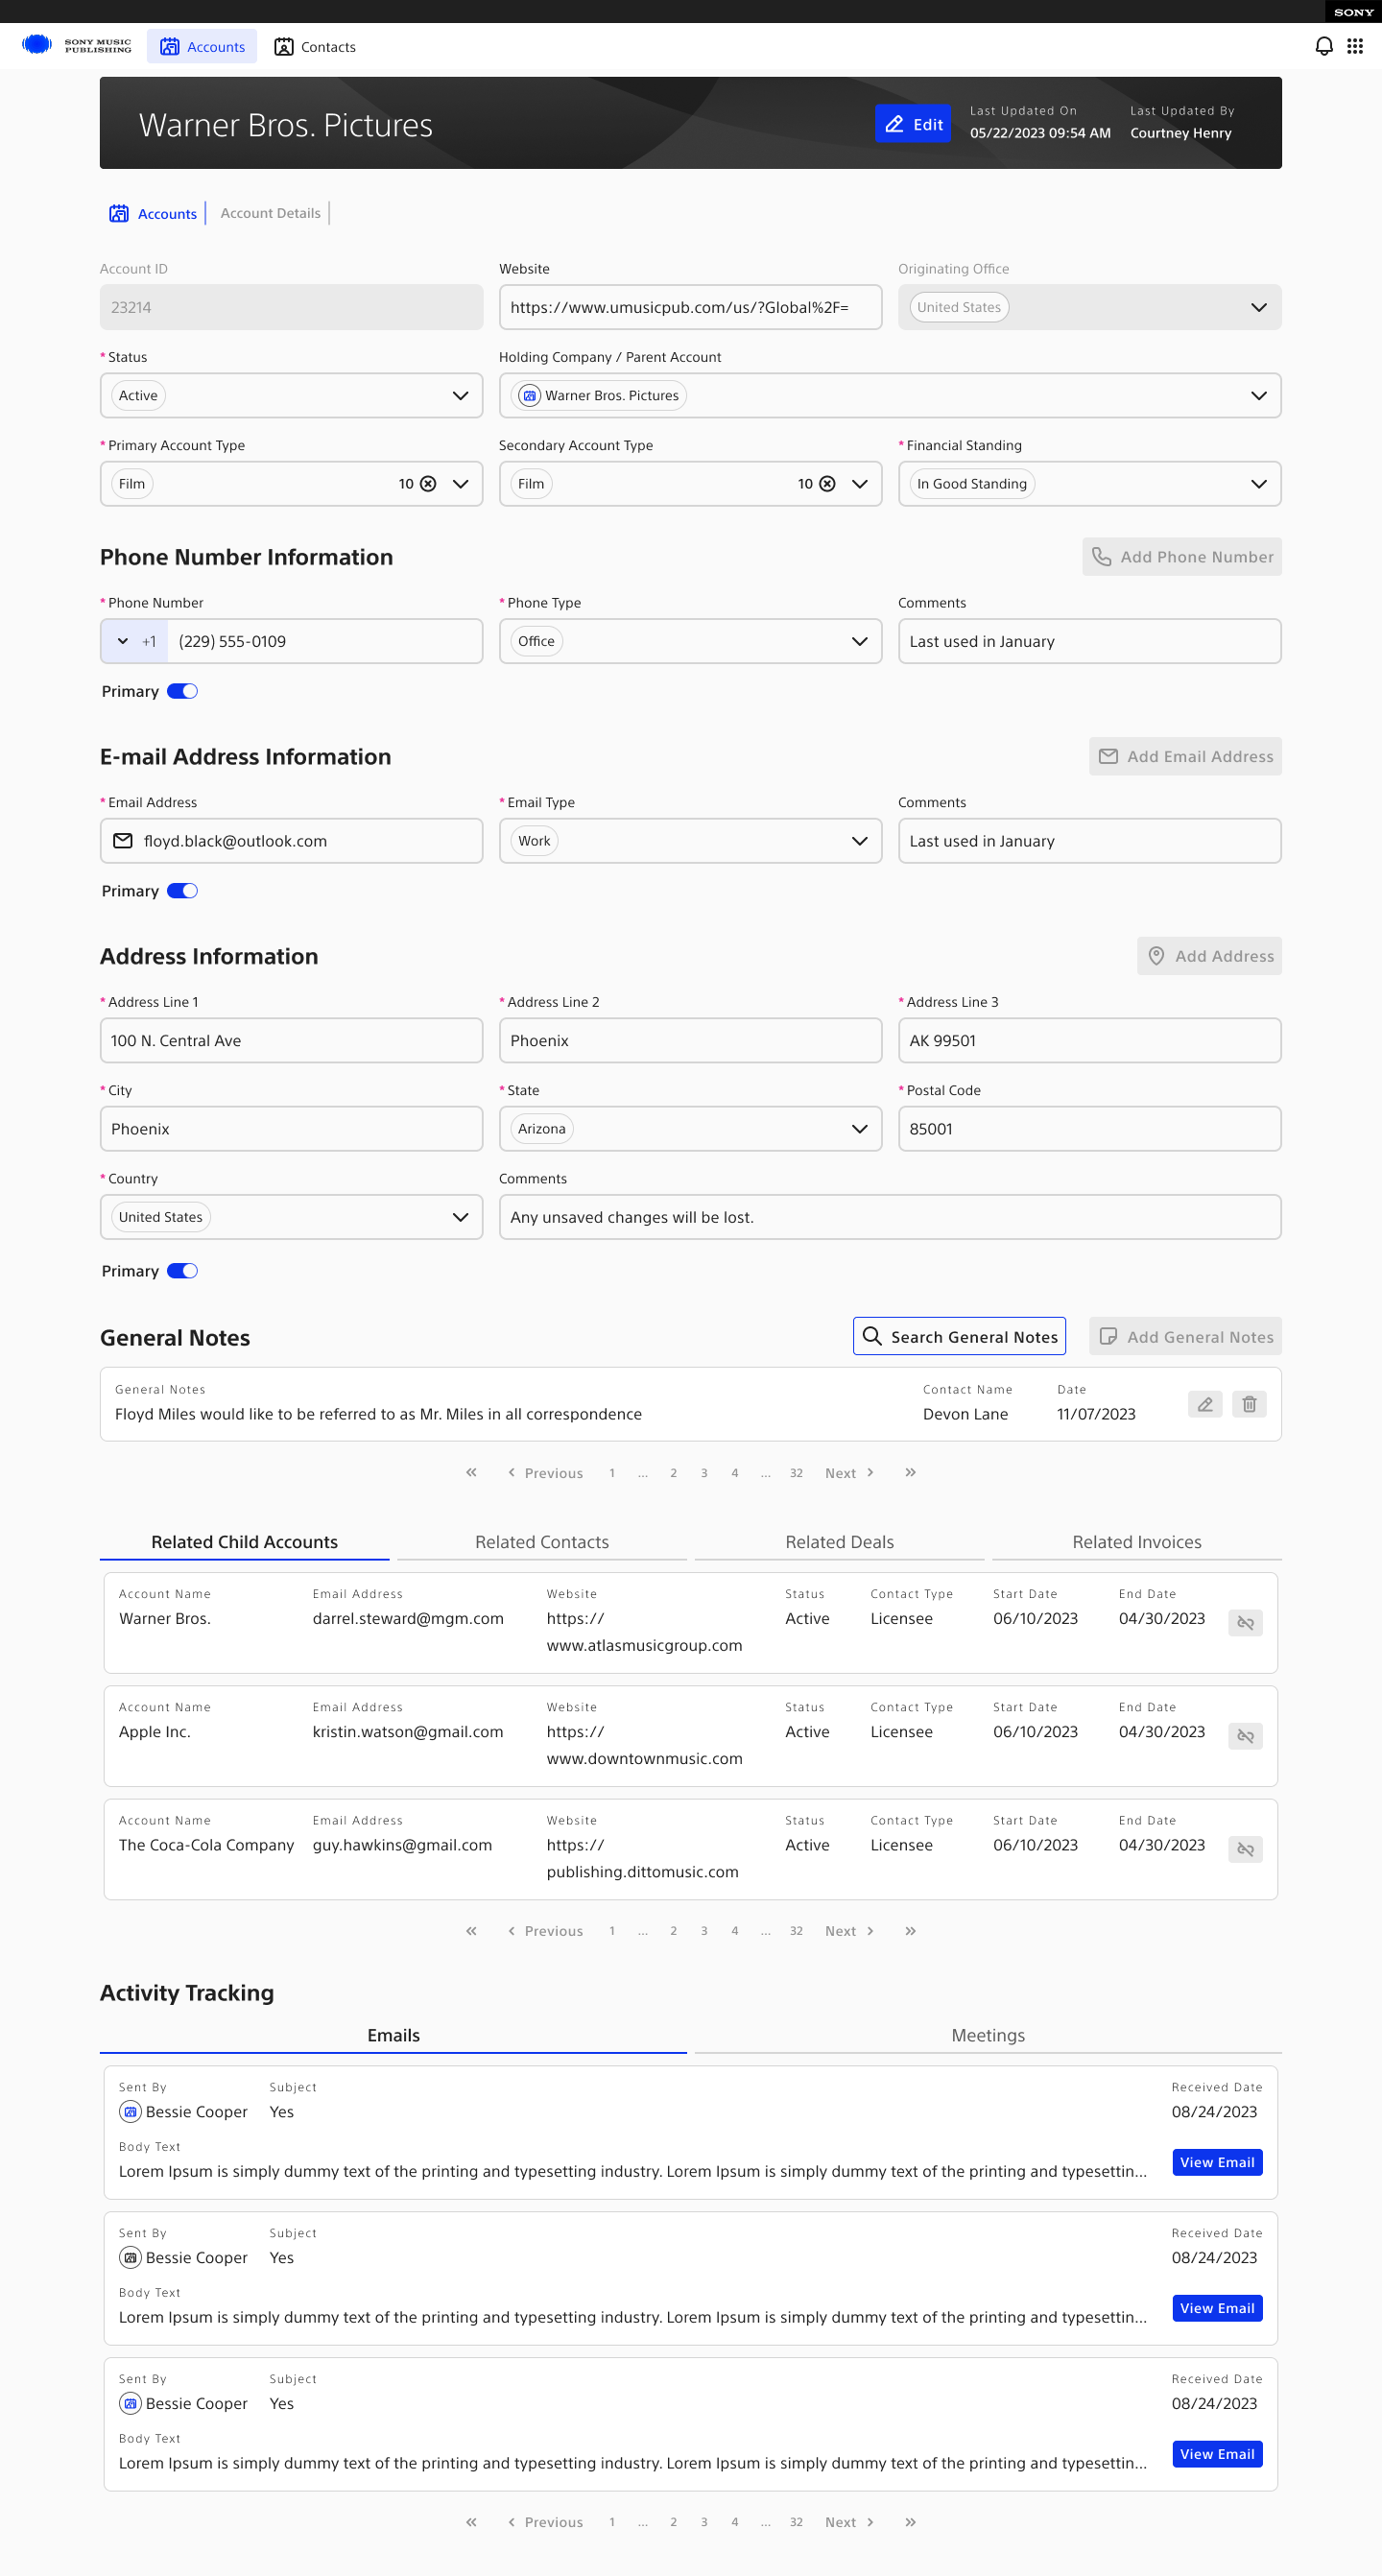This screenshot has height=2576, width=1382.
Task: Click the Address Line 1 field
Action: pos(291,1041)
